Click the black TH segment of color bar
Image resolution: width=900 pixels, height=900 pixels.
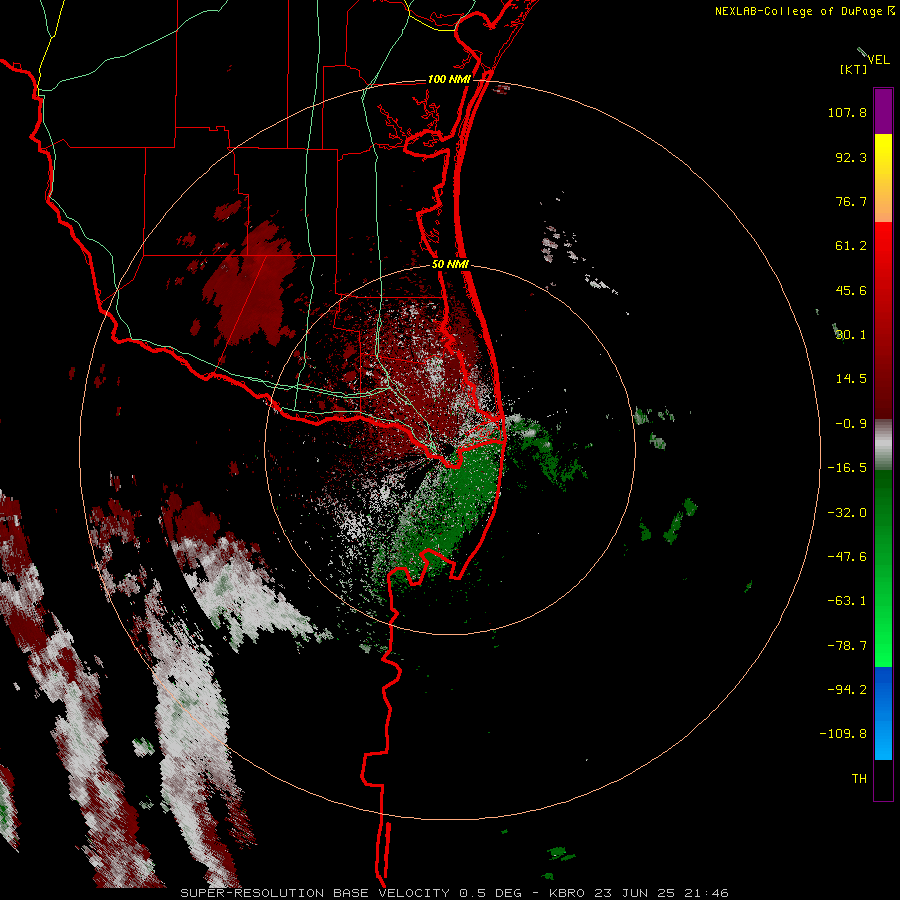[x=883, y=779]
